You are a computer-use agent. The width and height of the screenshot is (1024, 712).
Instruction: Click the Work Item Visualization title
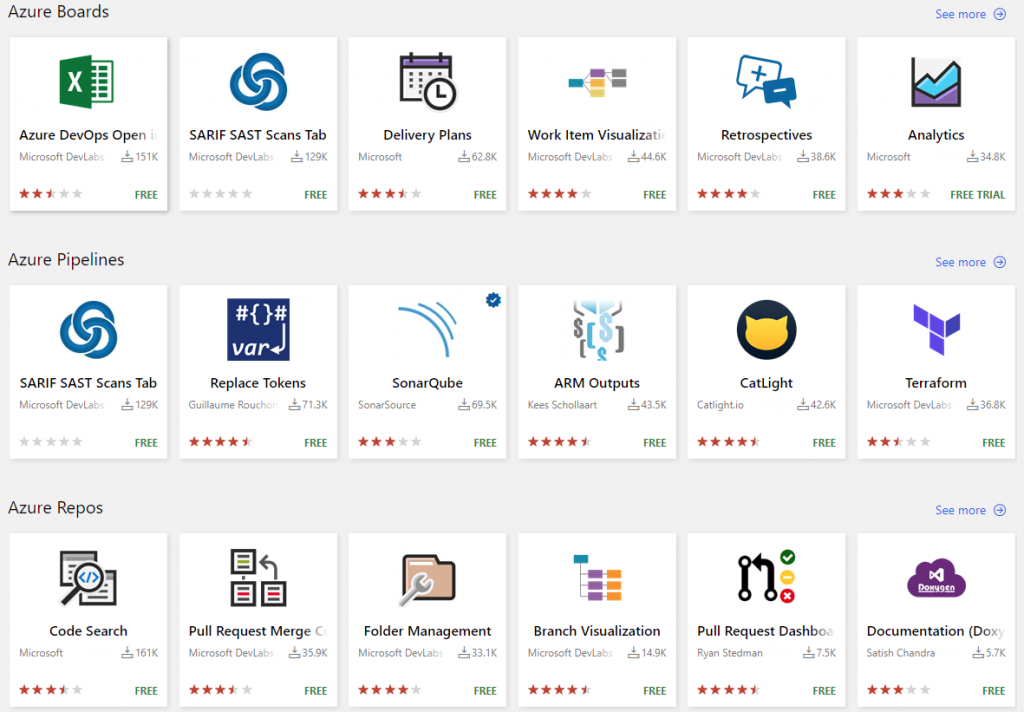coord(596,135)
